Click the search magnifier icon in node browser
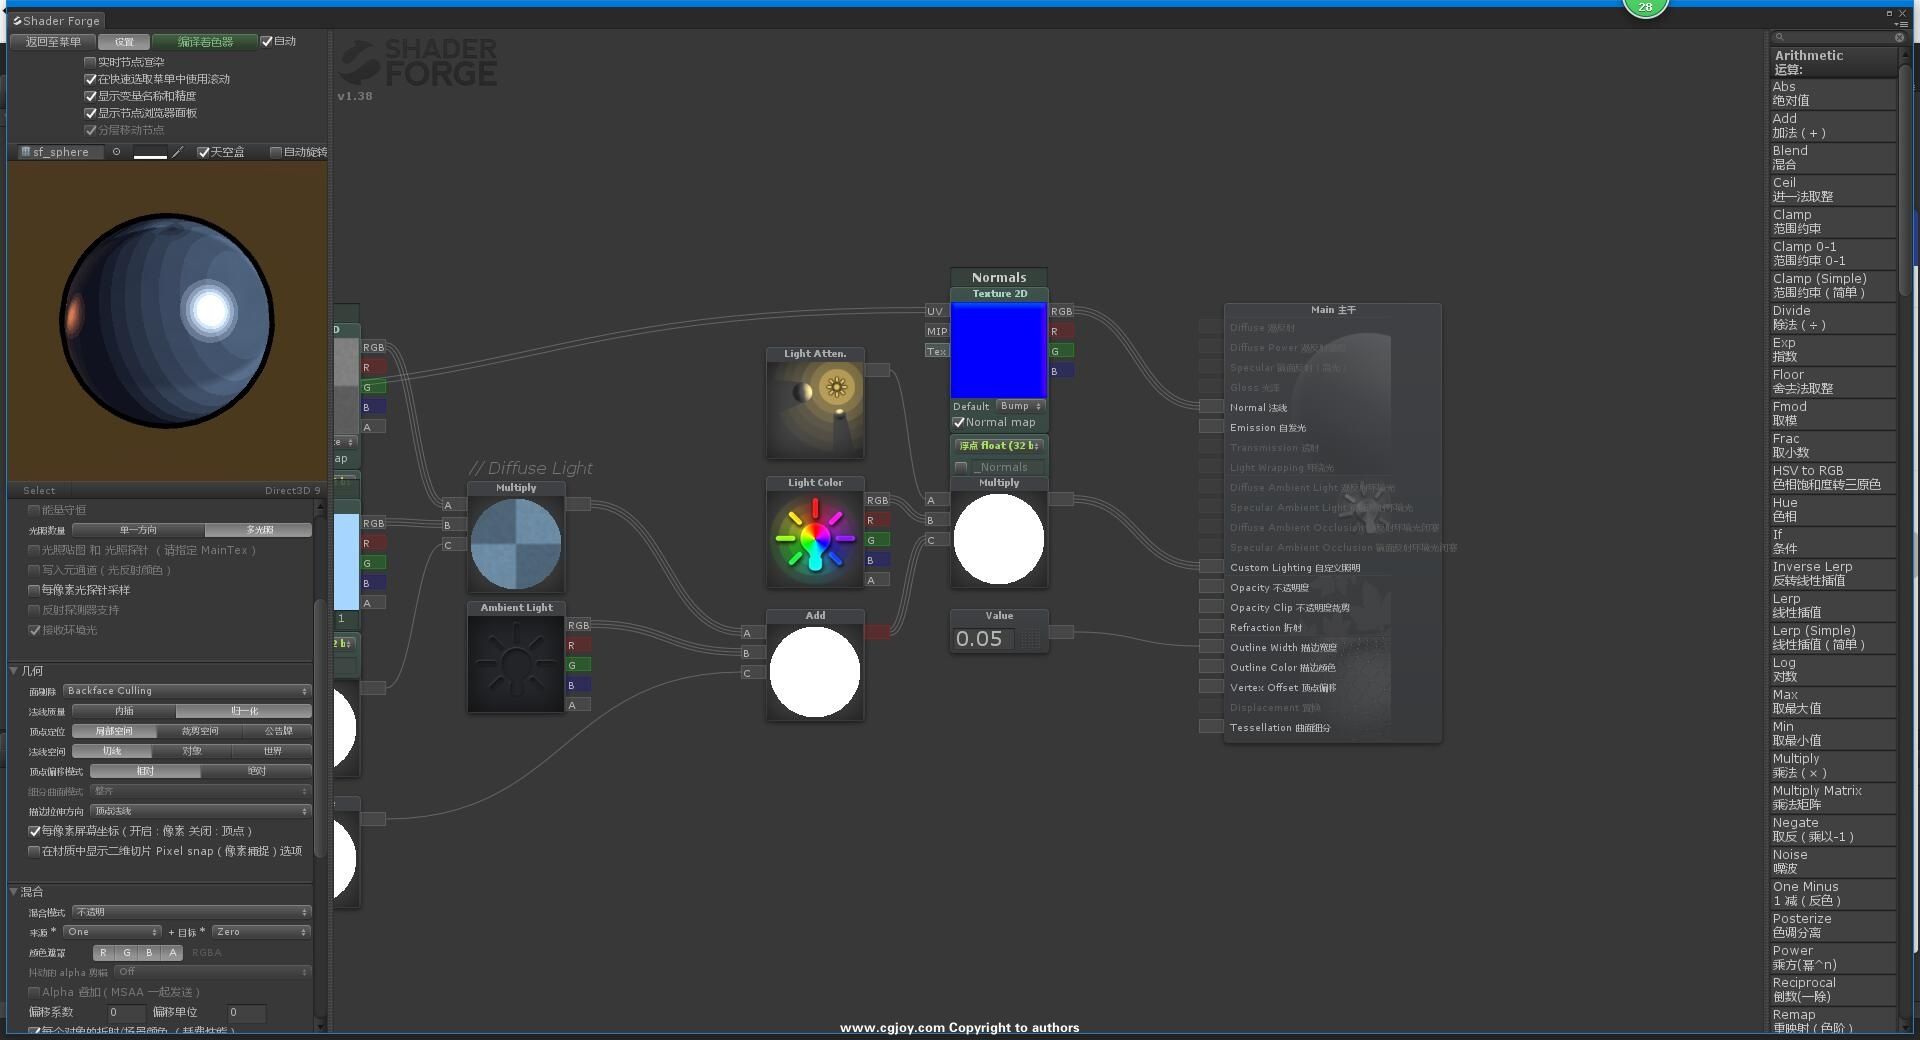 point(1780,37)
